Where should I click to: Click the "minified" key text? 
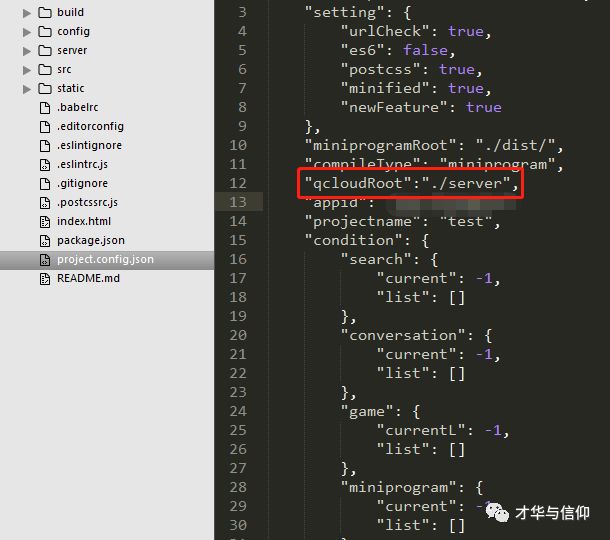385,88
